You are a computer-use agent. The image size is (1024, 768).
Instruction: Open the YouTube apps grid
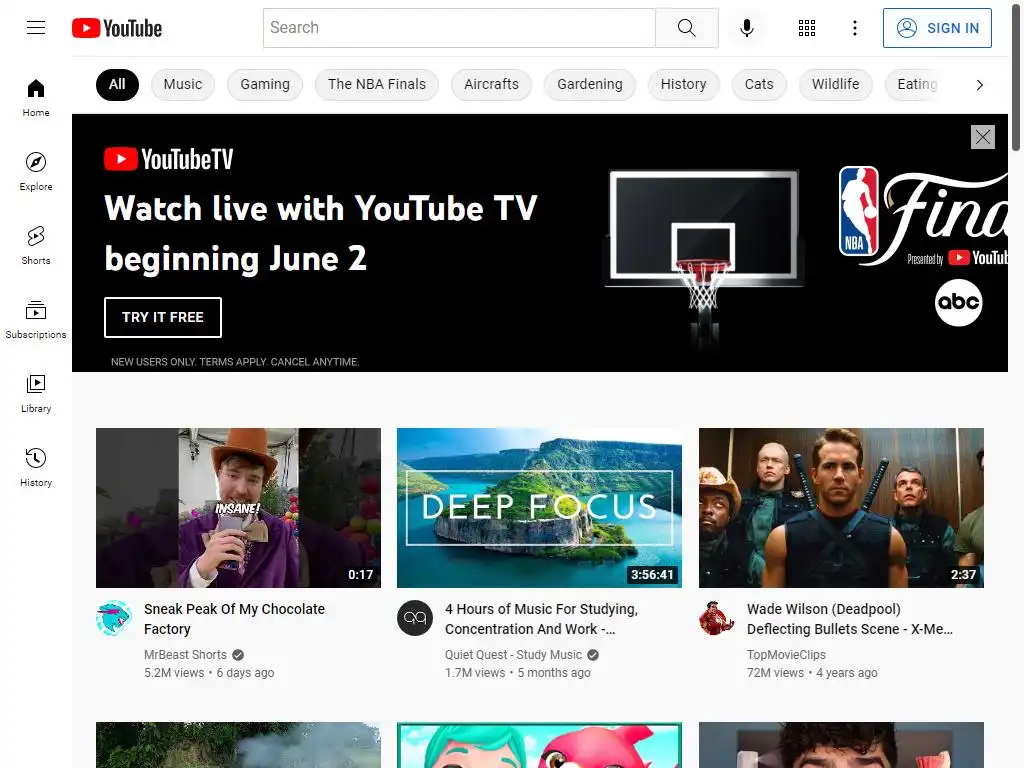(807, 28)
